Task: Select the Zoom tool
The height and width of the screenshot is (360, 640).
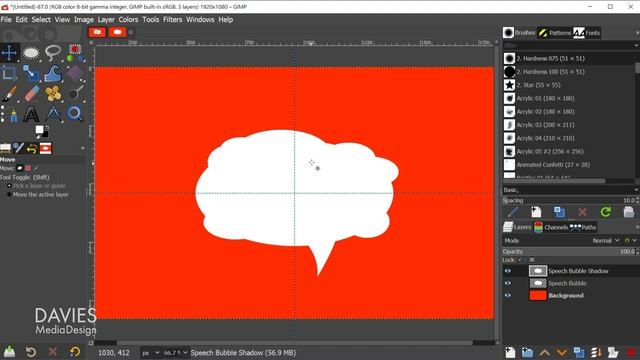Action: tap(75, 114)
